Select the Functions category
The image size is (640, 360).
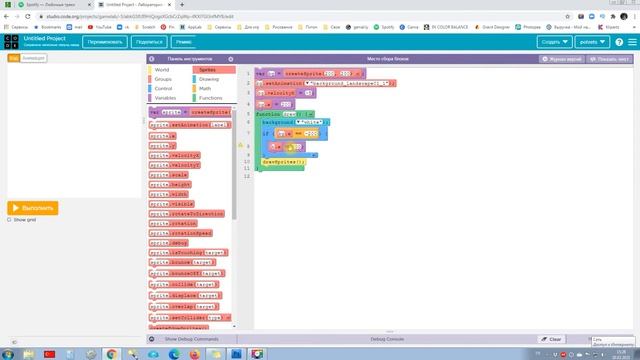pyautogui.click(x=211, y=98)
